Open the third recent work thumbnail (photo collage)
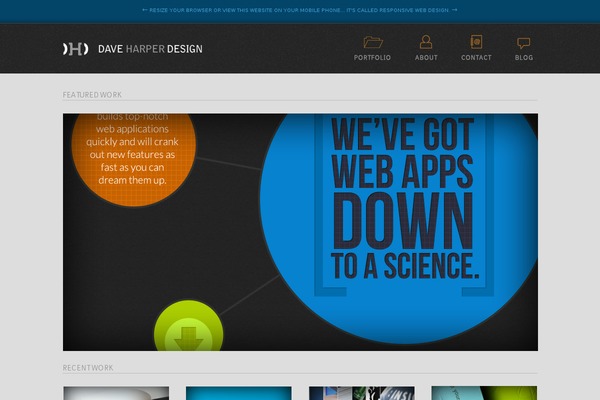 [x=362, y=393]
